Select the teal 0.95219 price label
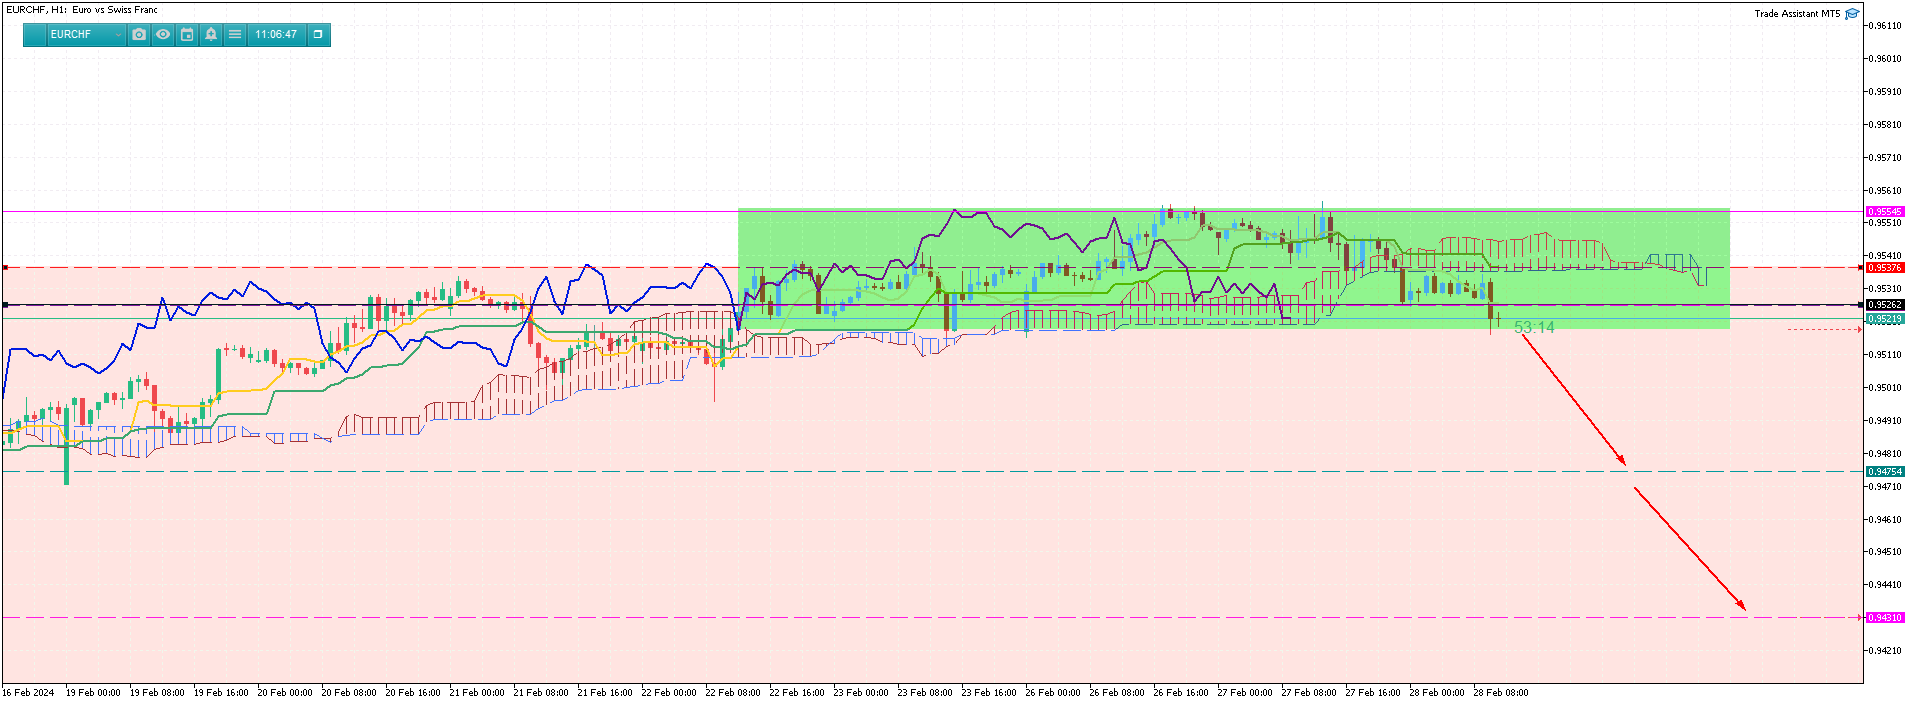Screen dimensions: 1916x704 coord(1885,319)
